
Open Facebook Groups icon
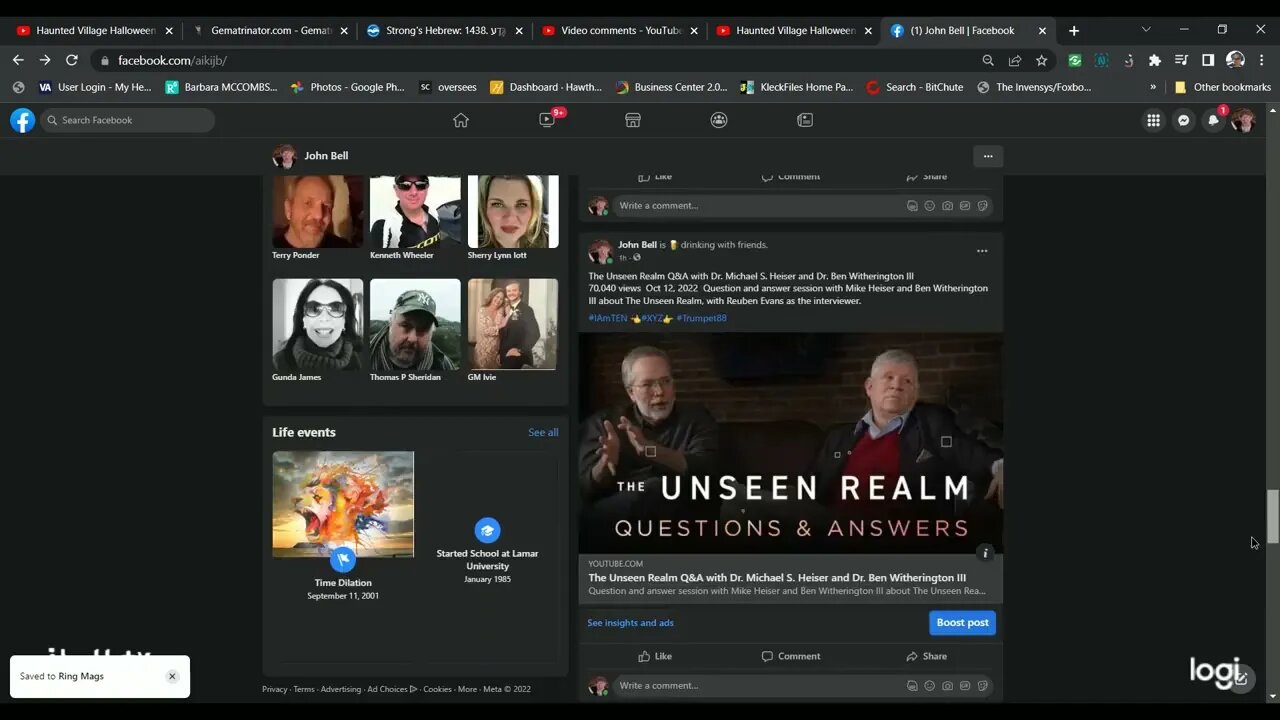(x=719, y=120)
